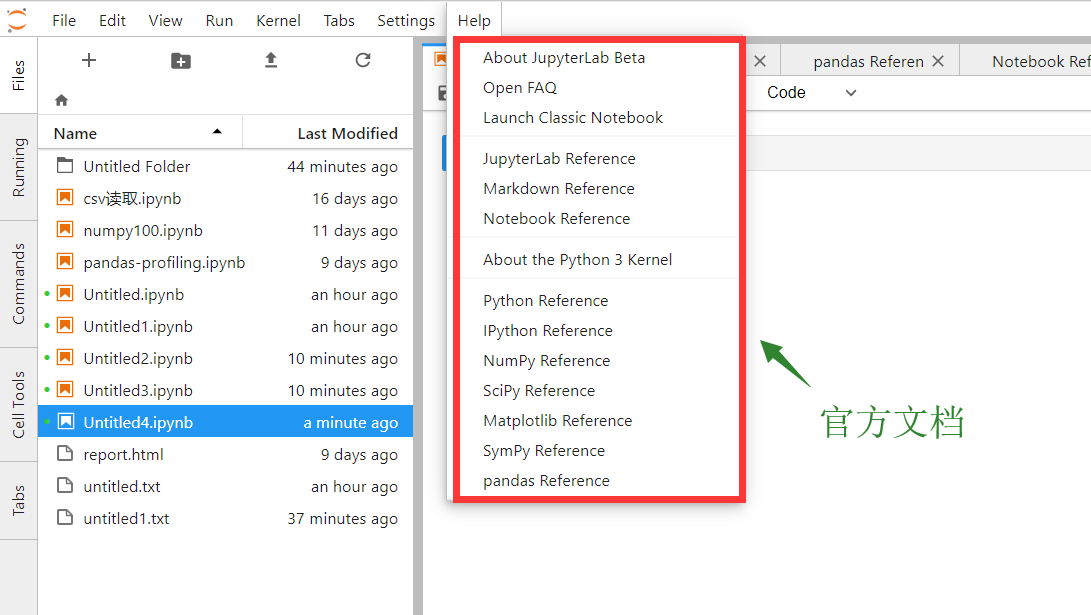This screenshot has width=1091, height=615.
Task: Close the tab left of pandas Reference
Action: (x=760, y=61)
